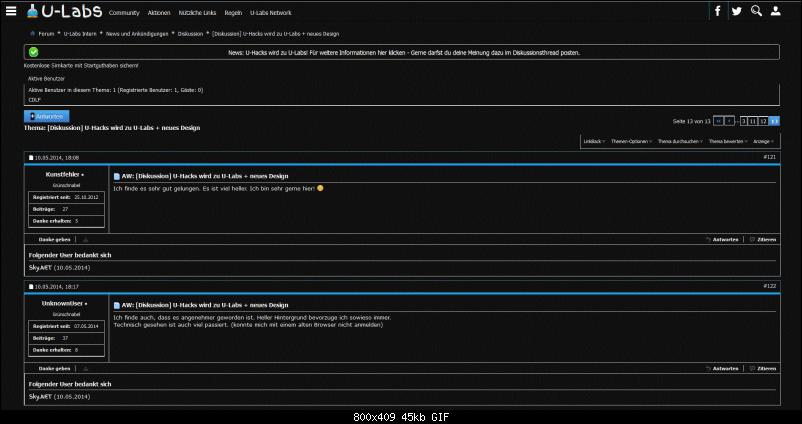The image size is (802, 424).
Task: Click document icon in Kunstfehler's post title
Action: point(117,176)
